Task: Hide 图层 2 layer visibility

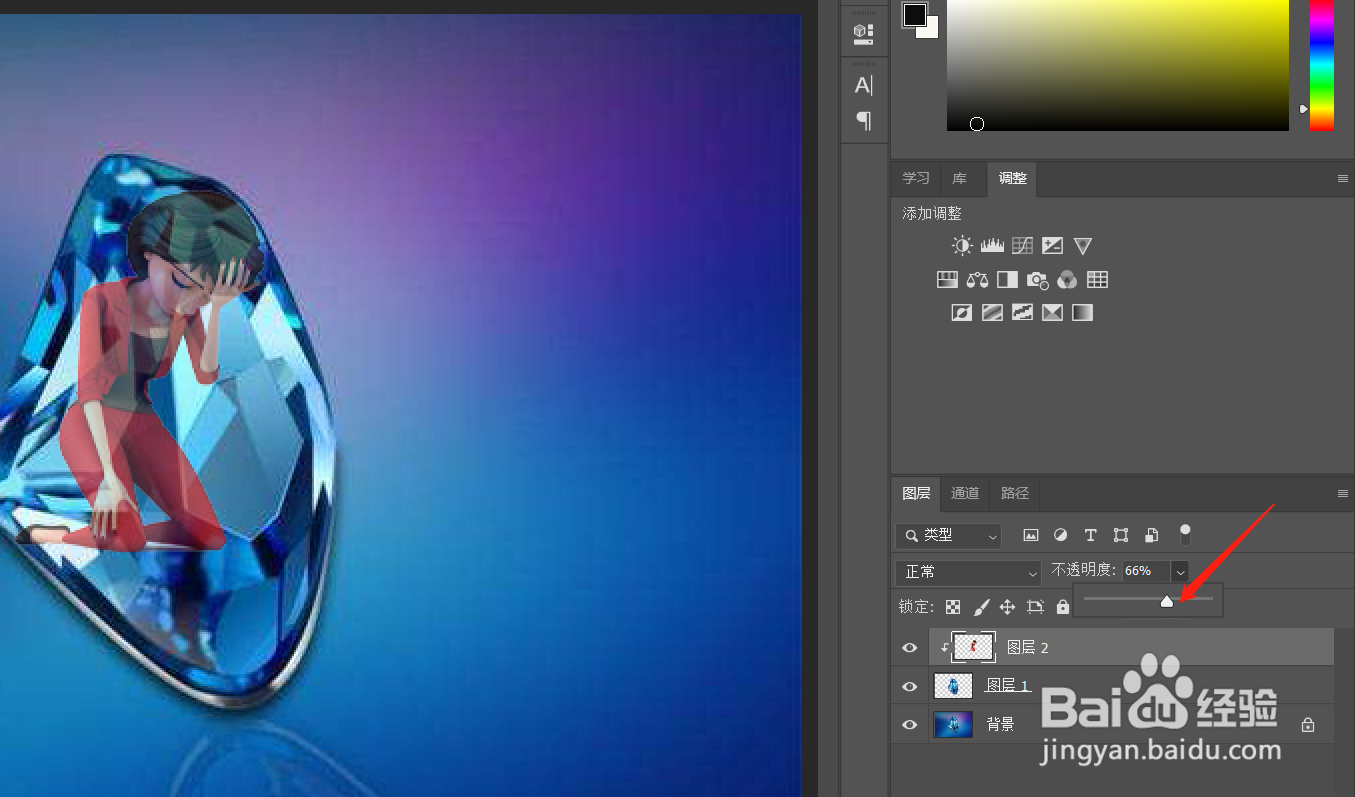Action: click(909, 648)
